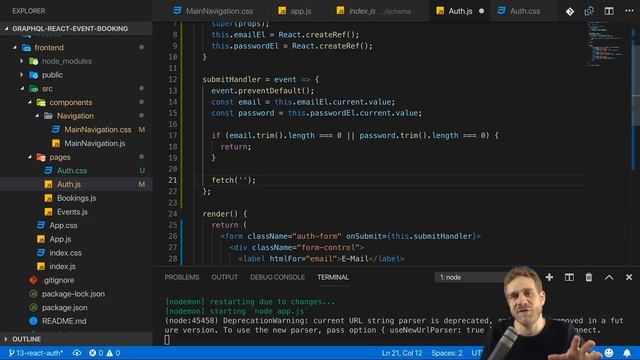Open the editor more actions ellipsis
The height and width of the screenshot is (360, 640).
tap(629, 11)
